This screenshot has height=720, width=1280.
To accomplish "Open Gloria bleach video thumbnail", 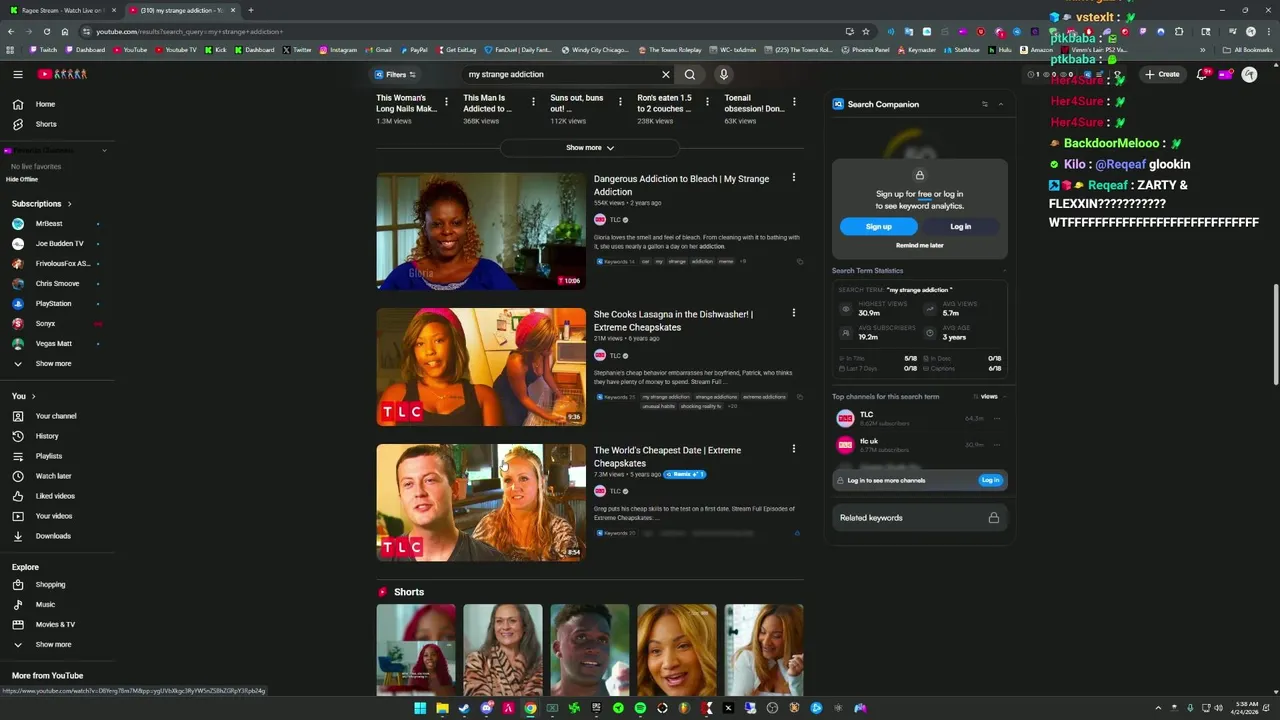I will [481, 231].
